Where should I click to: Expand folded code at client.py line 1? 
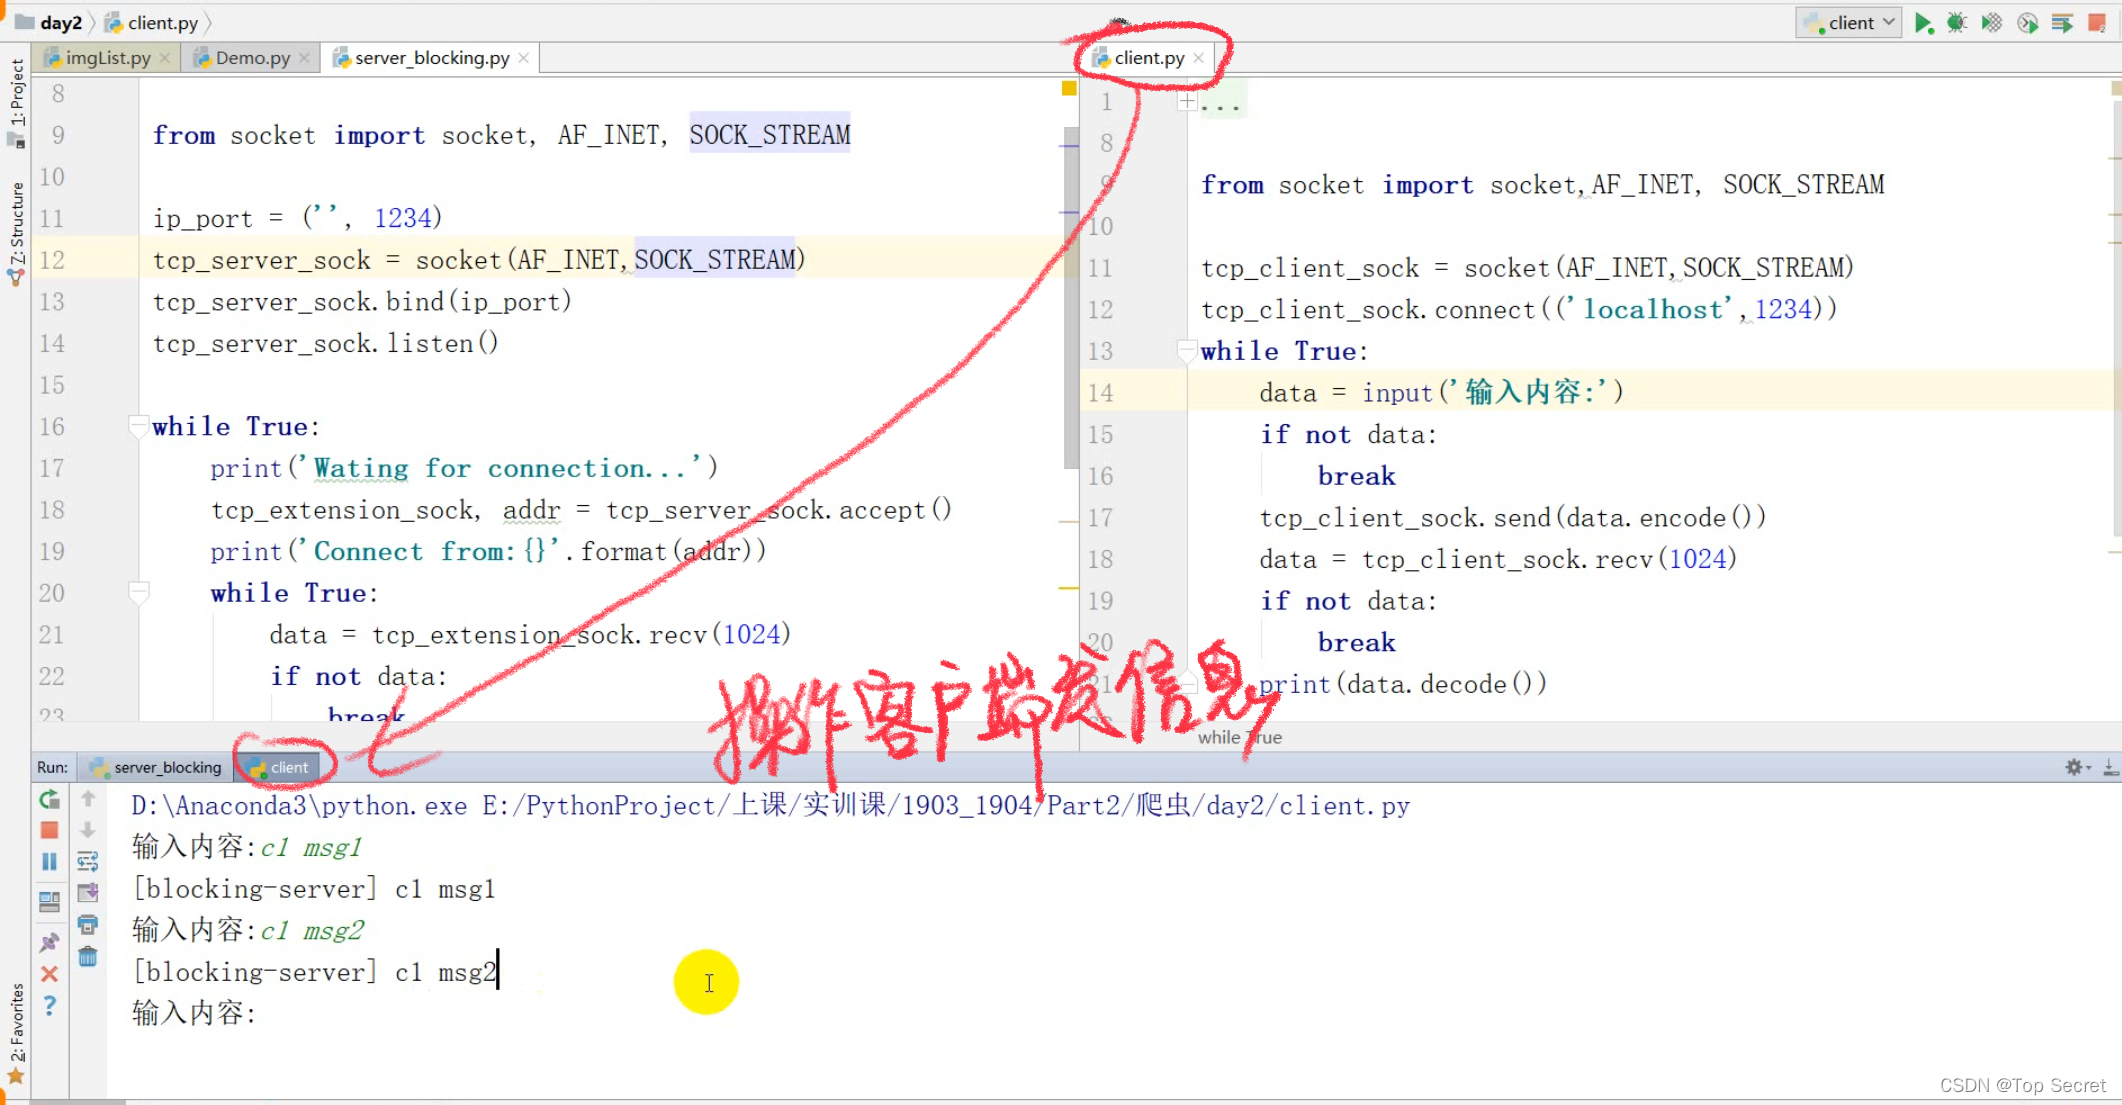click(1186, 101)
